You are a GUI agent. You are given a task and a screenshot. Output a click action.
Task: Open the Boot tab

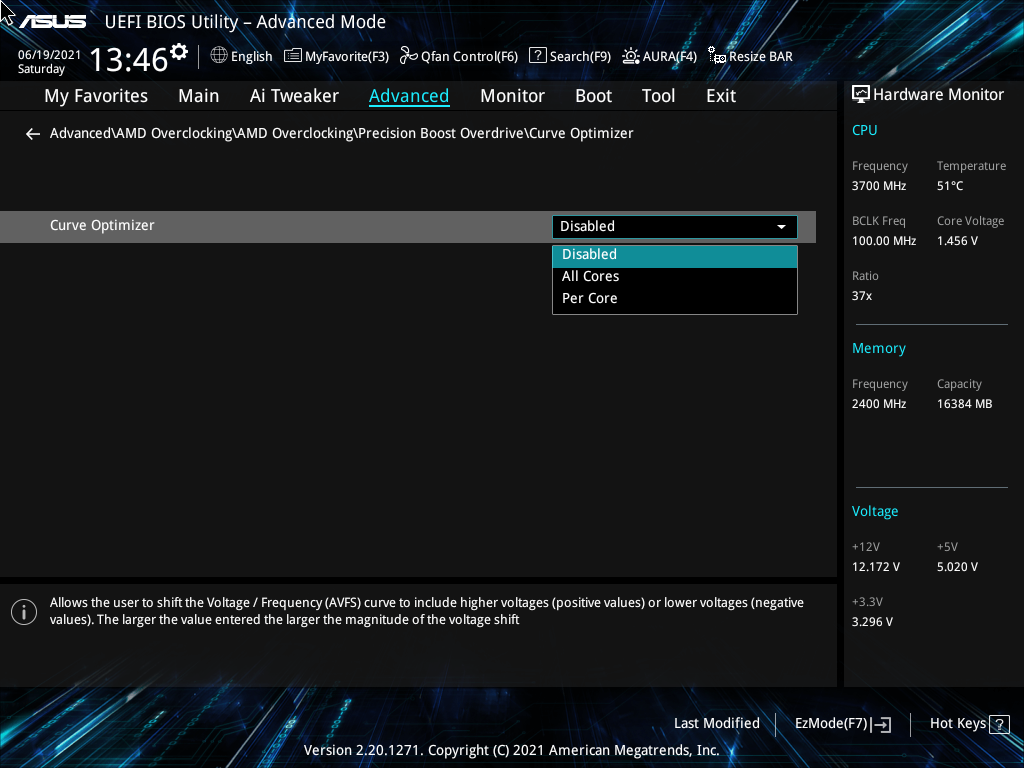pos(593,96)
